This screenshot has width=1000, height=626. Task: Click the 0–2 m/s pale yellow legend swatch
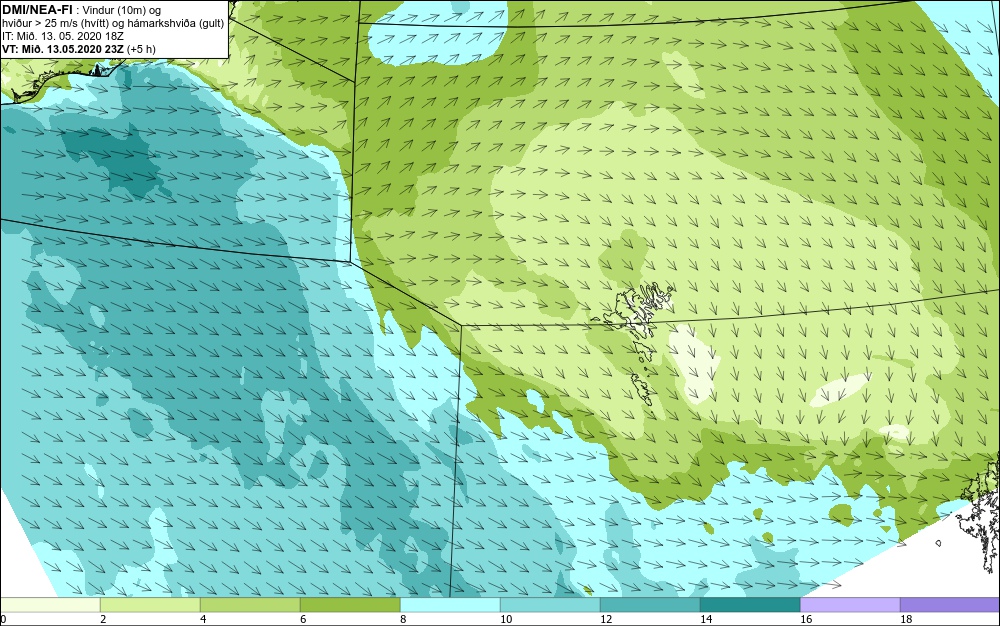tap(50, 605)
